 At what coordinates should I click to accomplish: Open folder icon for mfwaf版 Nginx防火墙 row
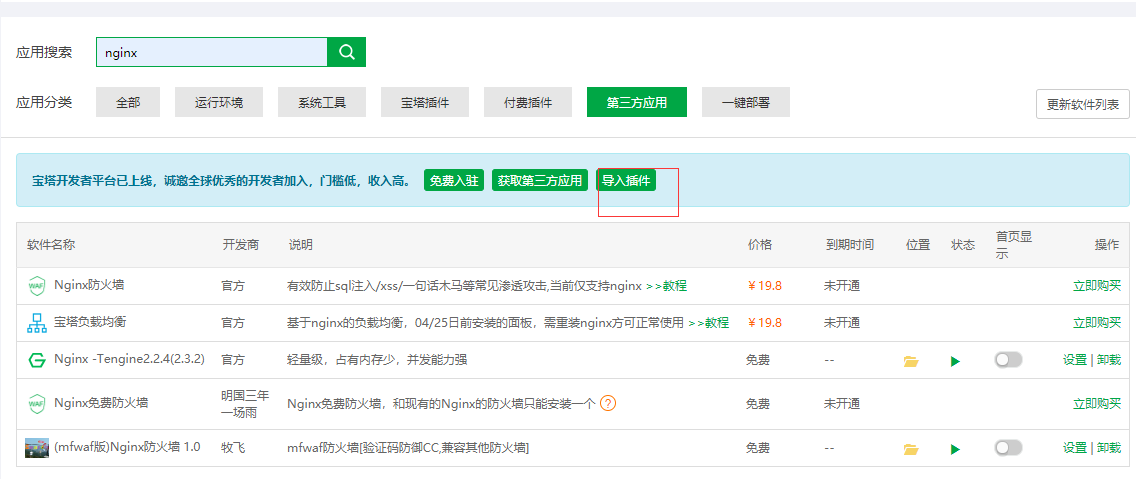(911, 449)
